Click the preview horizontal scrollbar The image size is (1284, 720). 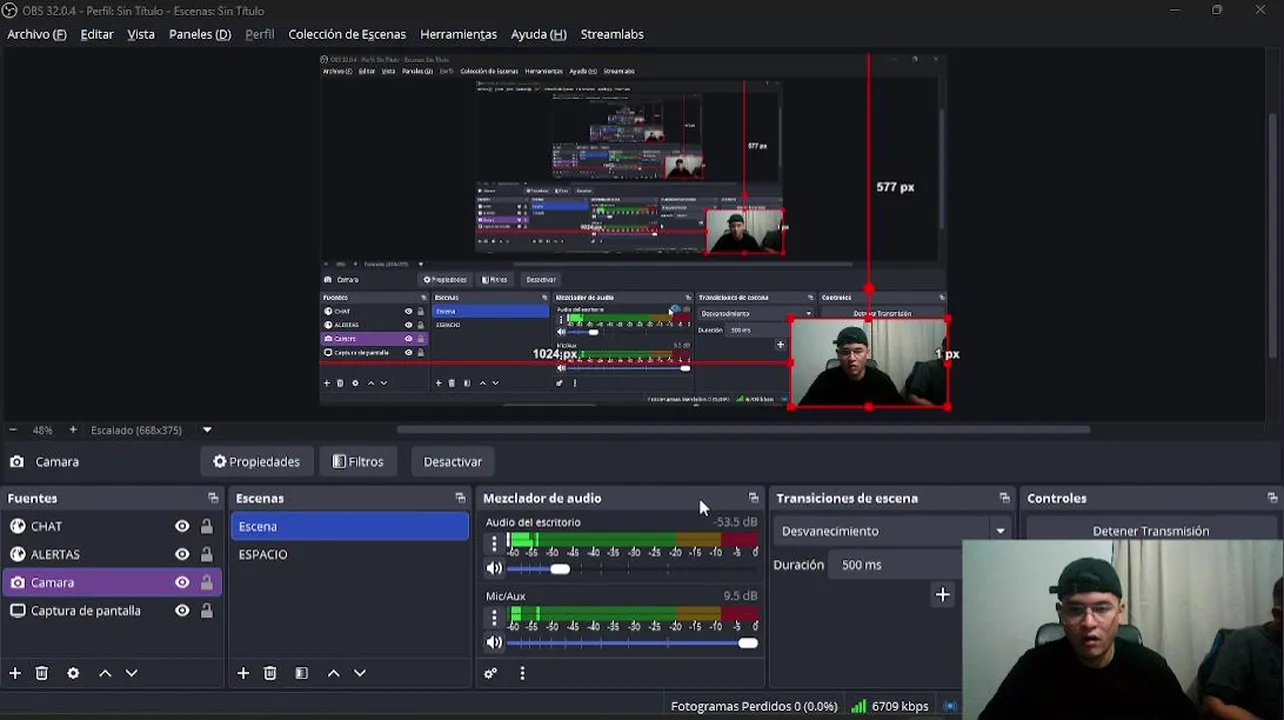coord(743,430)
